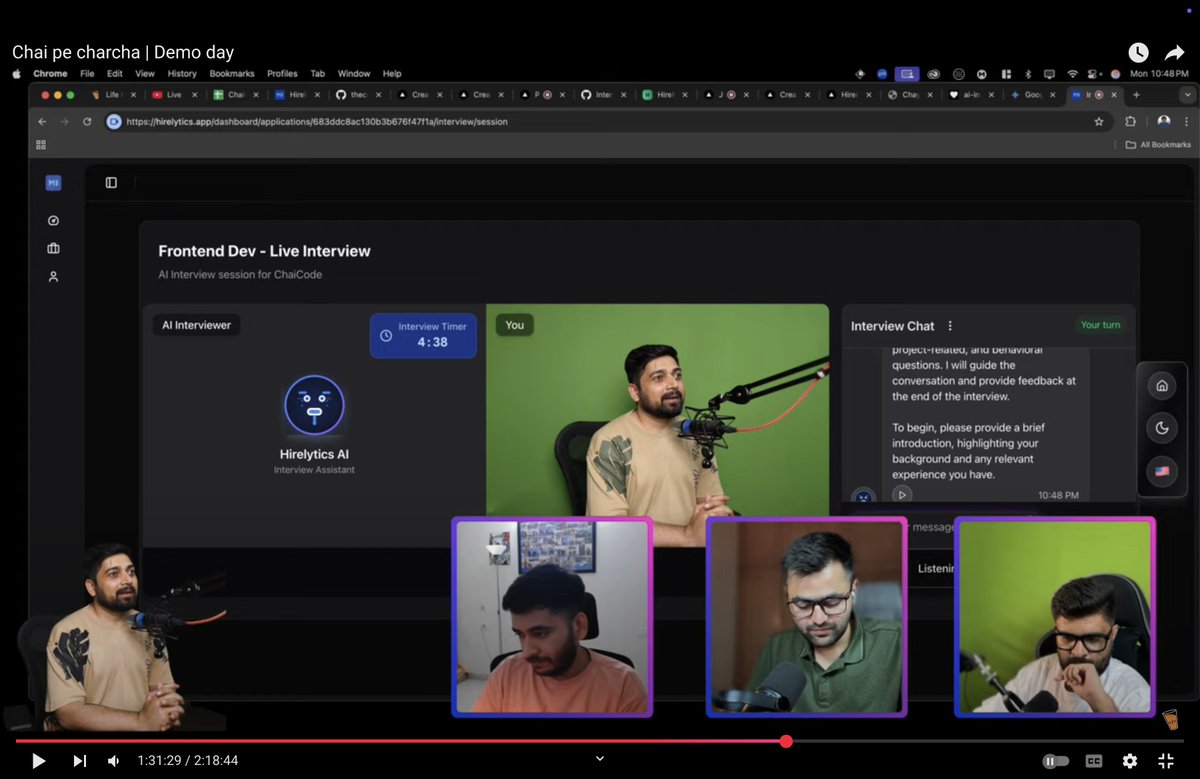Click the Hirelytics logo in sidebar
The width and height of the screenshot is (1200, 779).
[x=53, y=183]
